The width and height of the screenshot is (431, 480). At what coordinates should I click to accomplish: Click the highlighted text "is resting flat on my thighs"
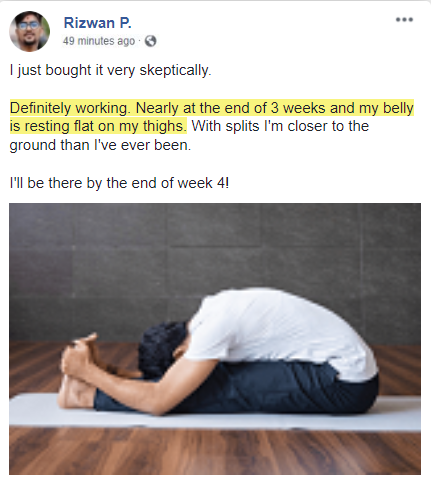point(98,126)
